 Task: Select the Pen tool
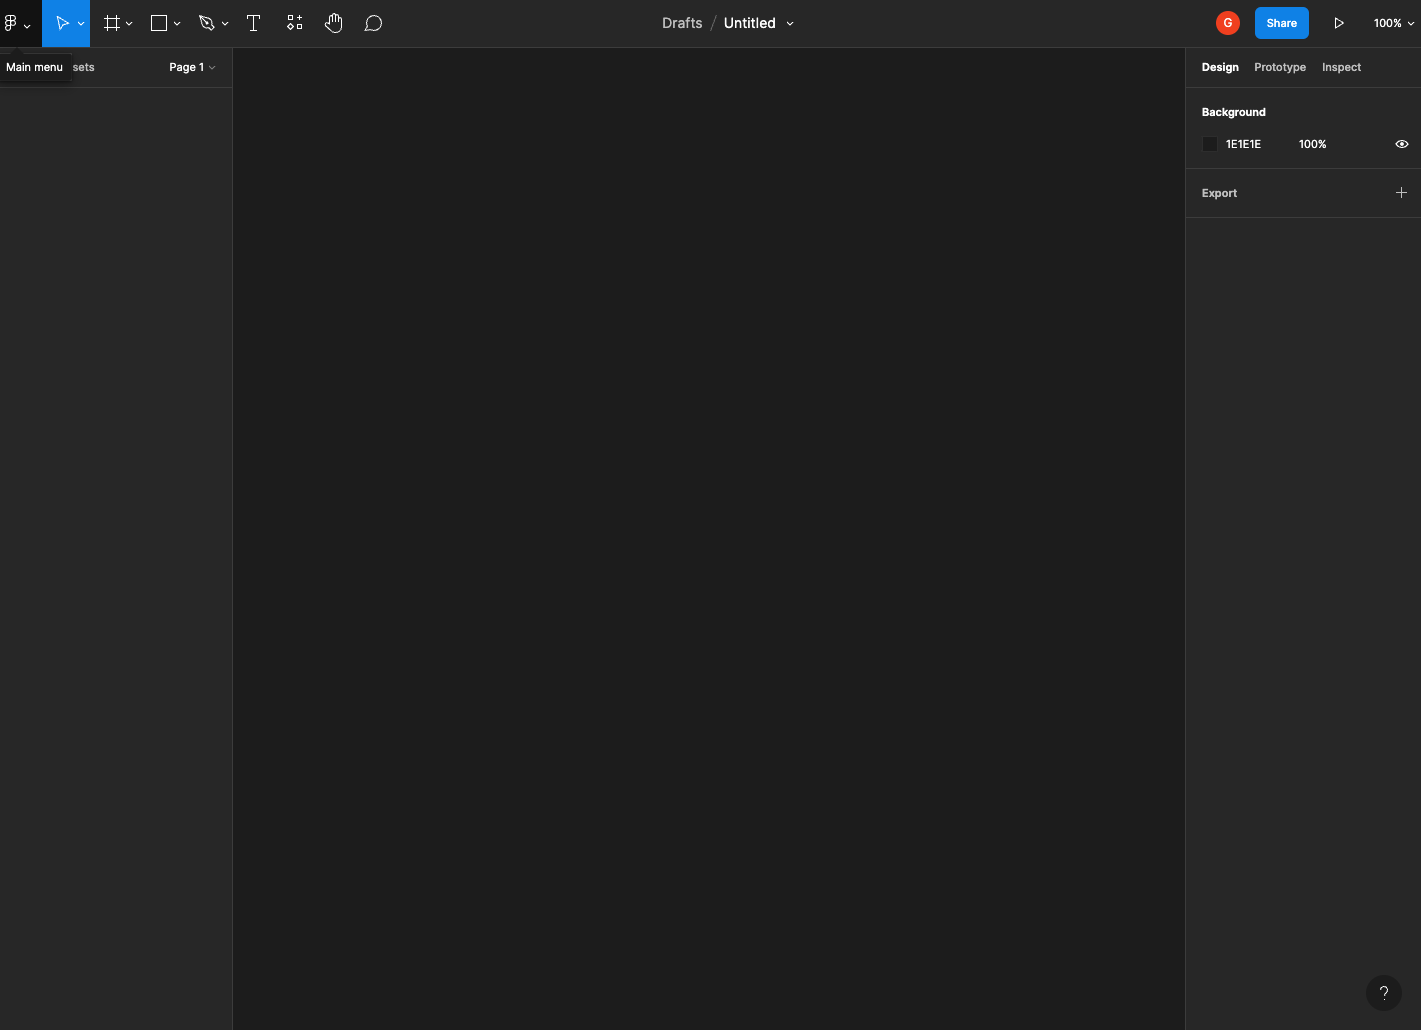point(207,23)
